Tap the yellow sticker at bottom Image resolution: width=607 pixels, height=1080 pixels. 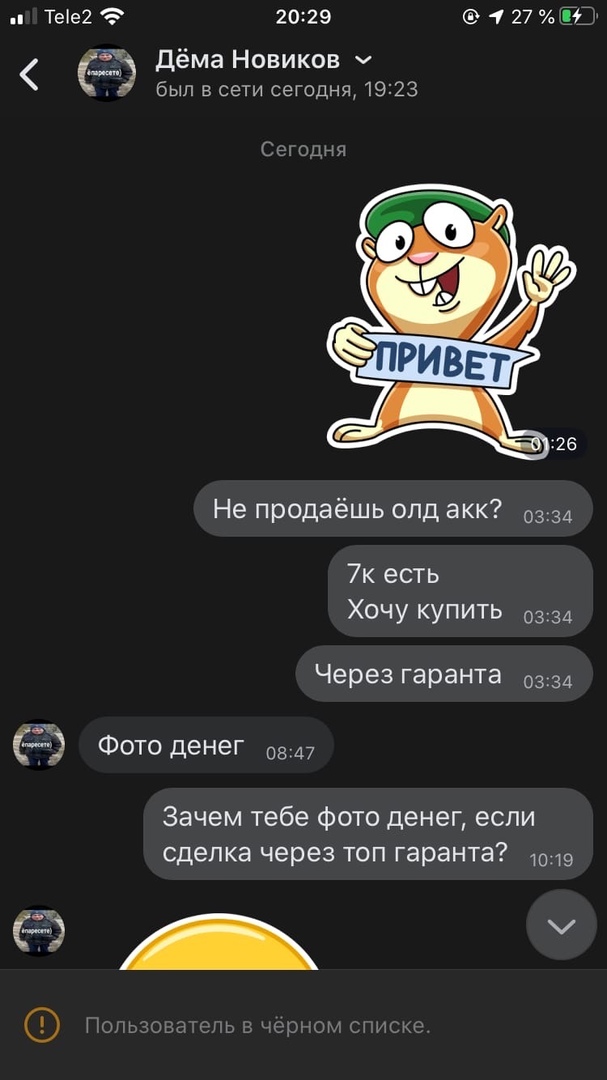tap(219, 942)
